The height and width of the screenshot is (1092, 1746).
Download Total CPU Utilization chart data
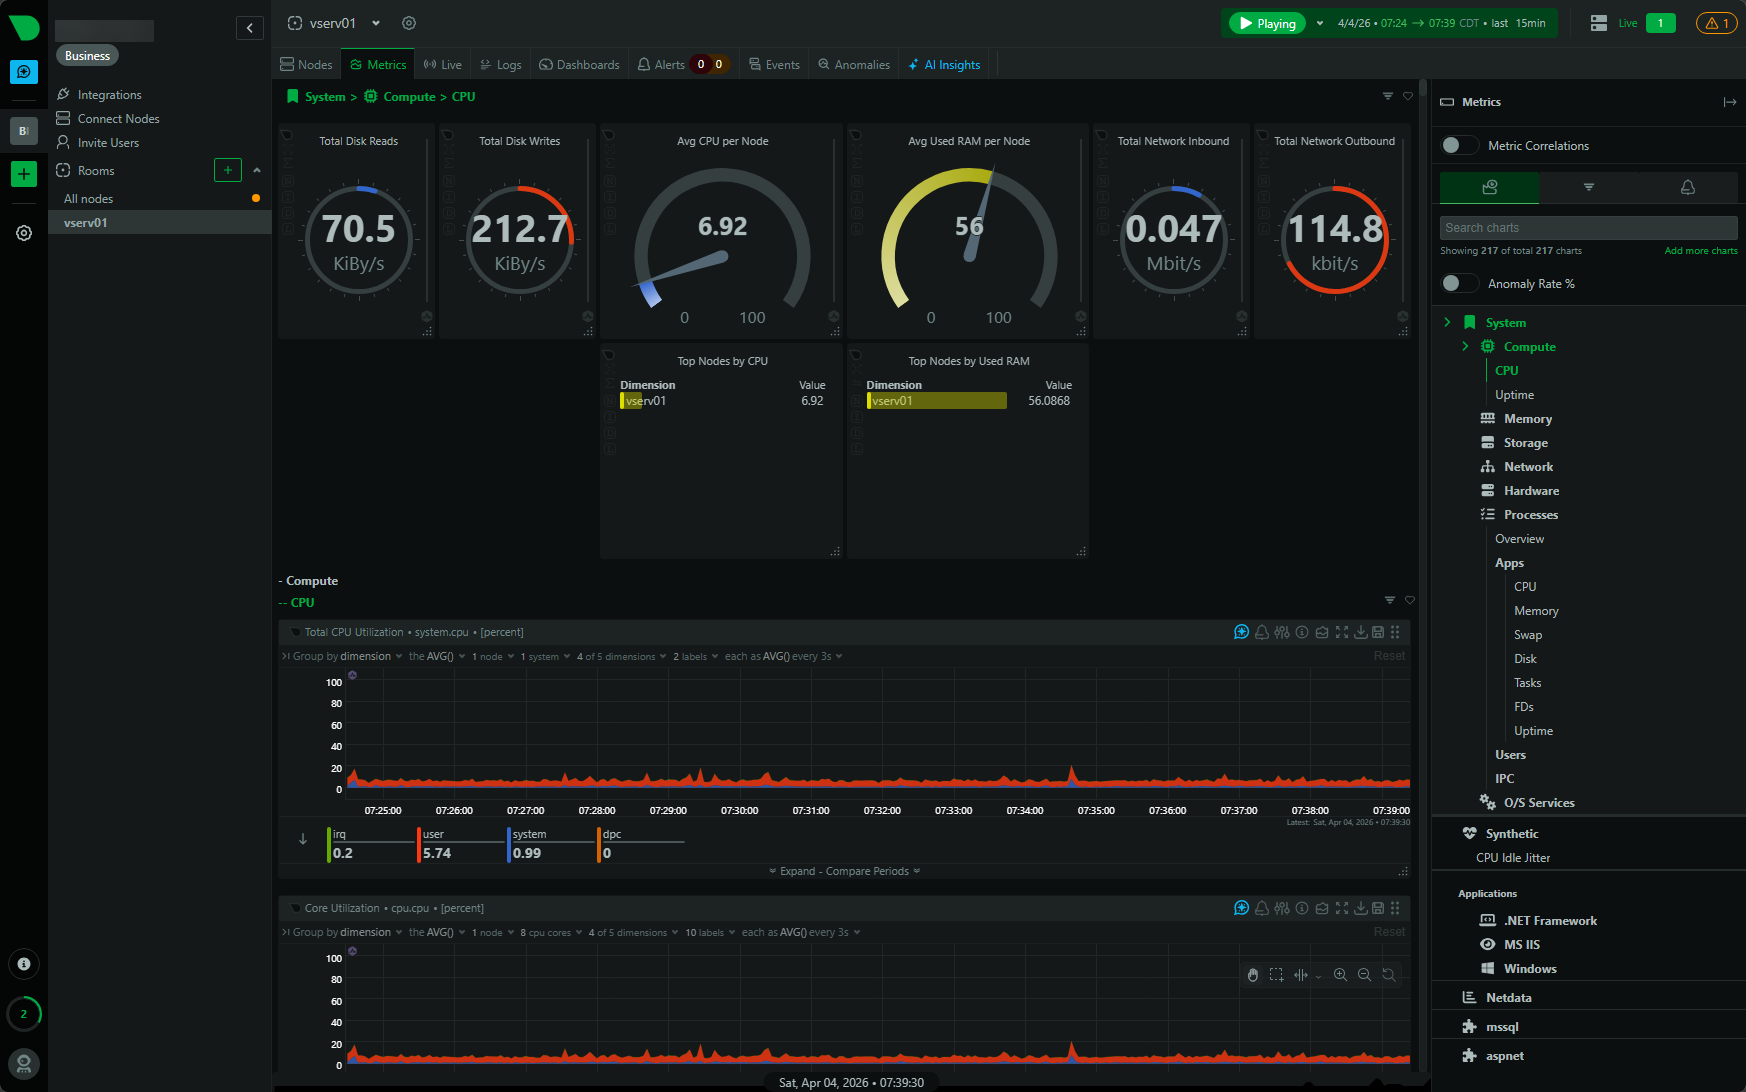point(1360,632)
